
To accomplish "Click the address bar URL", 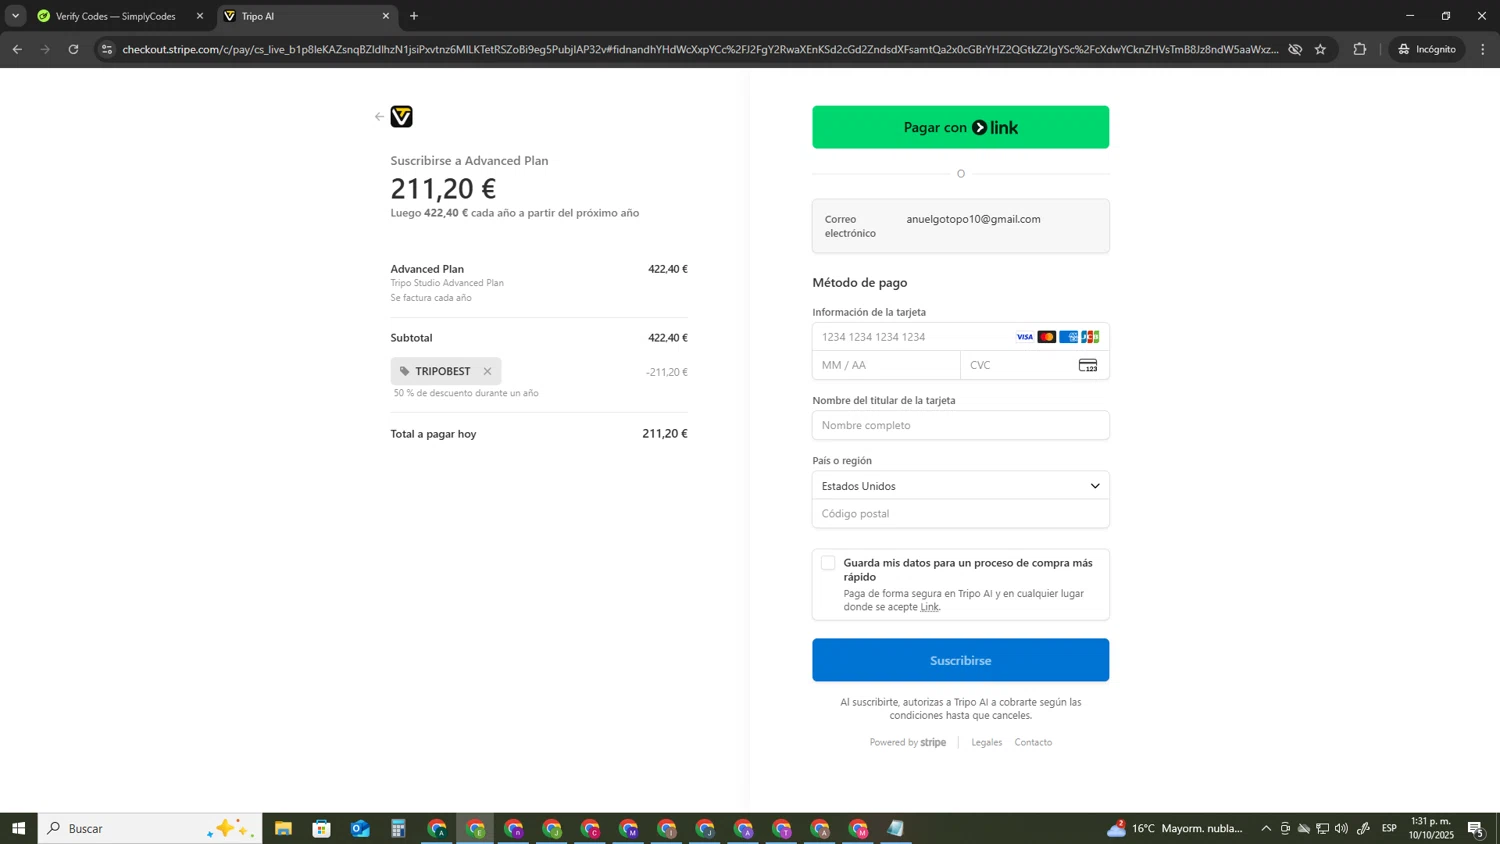I will tap(700, 49).
